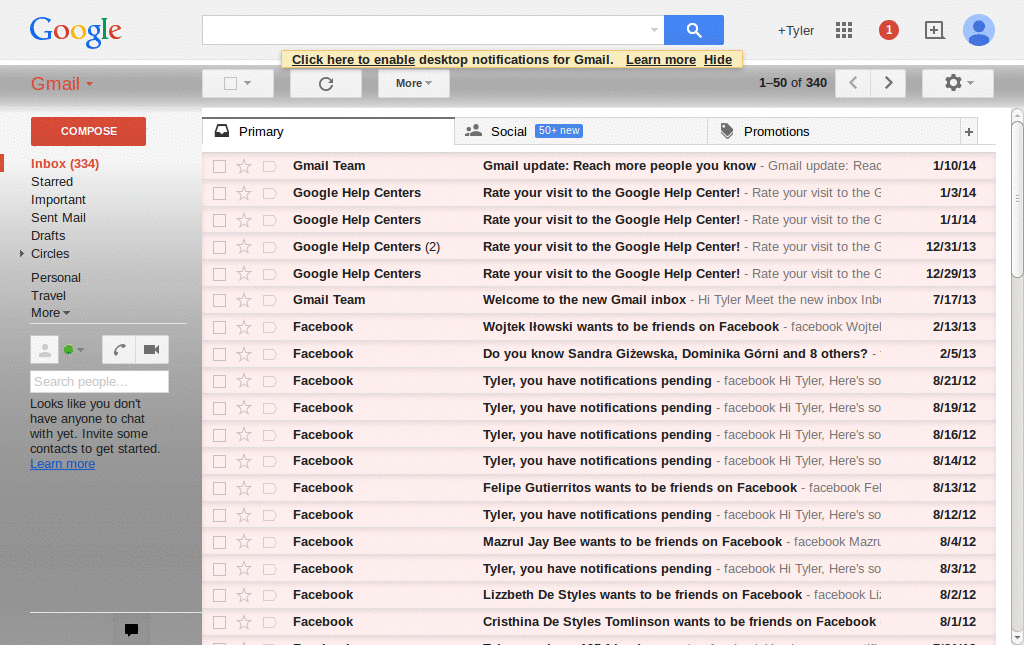Check the Facebook email dated 8/21/12
Screen dimensions: 1024x645
[x=219, y=381]
